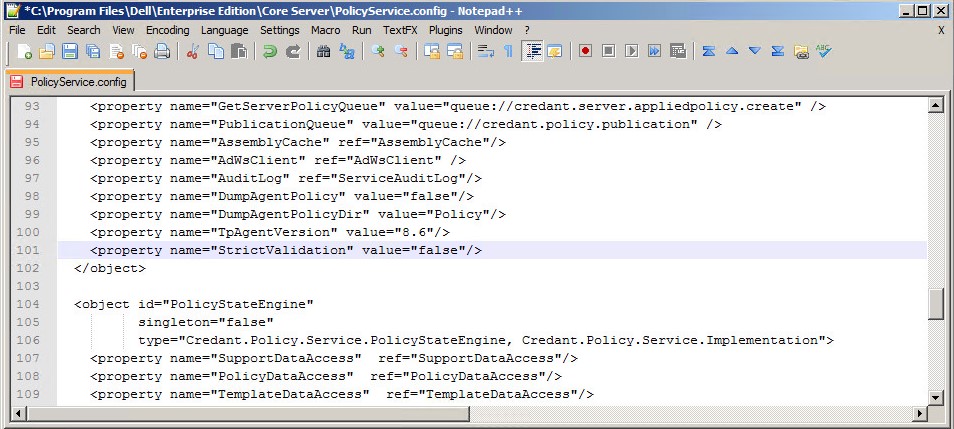Print the document using the printer icon
Viewport: 954px width, 429px height.
tap(162, 52)
